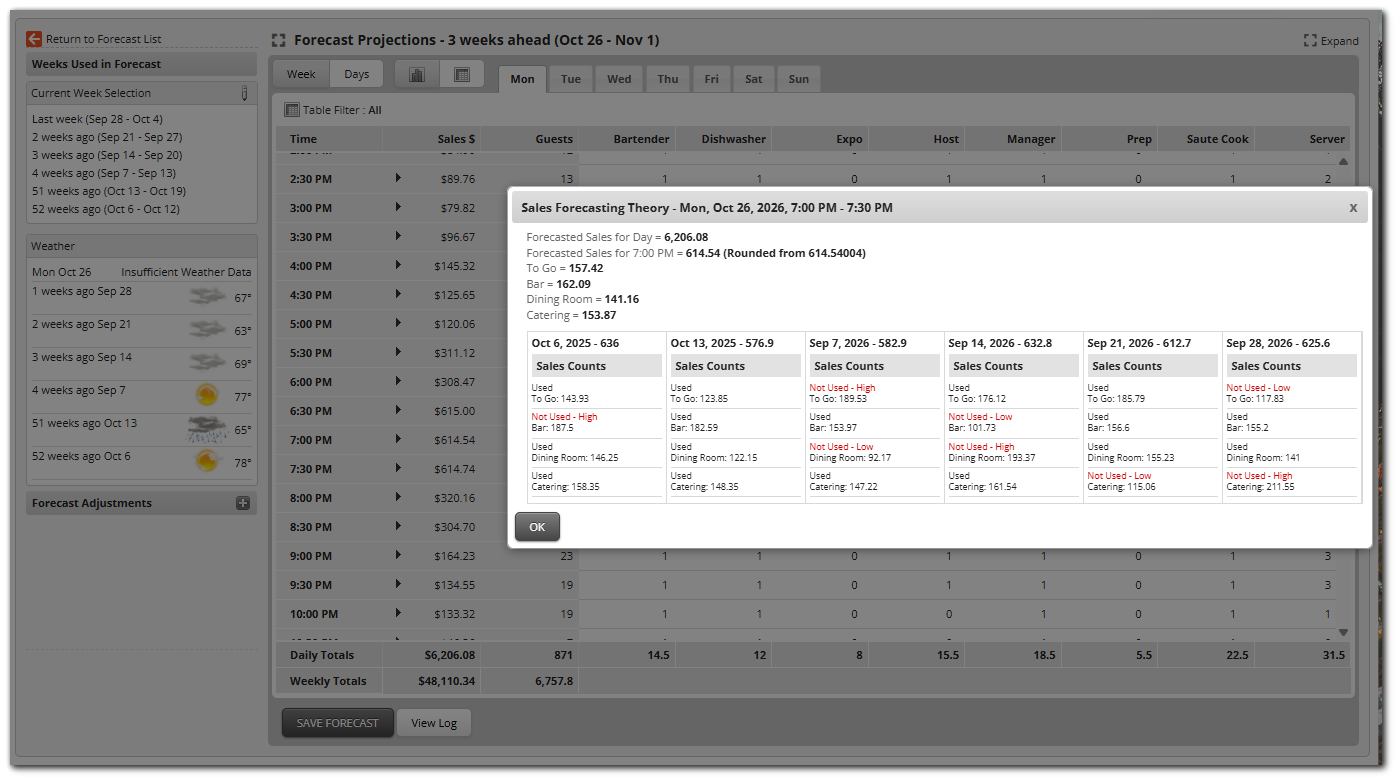Expand the 5:30 PM row arrow
This screenshot has height=783, width=1400.
click(x=398, y=352)
